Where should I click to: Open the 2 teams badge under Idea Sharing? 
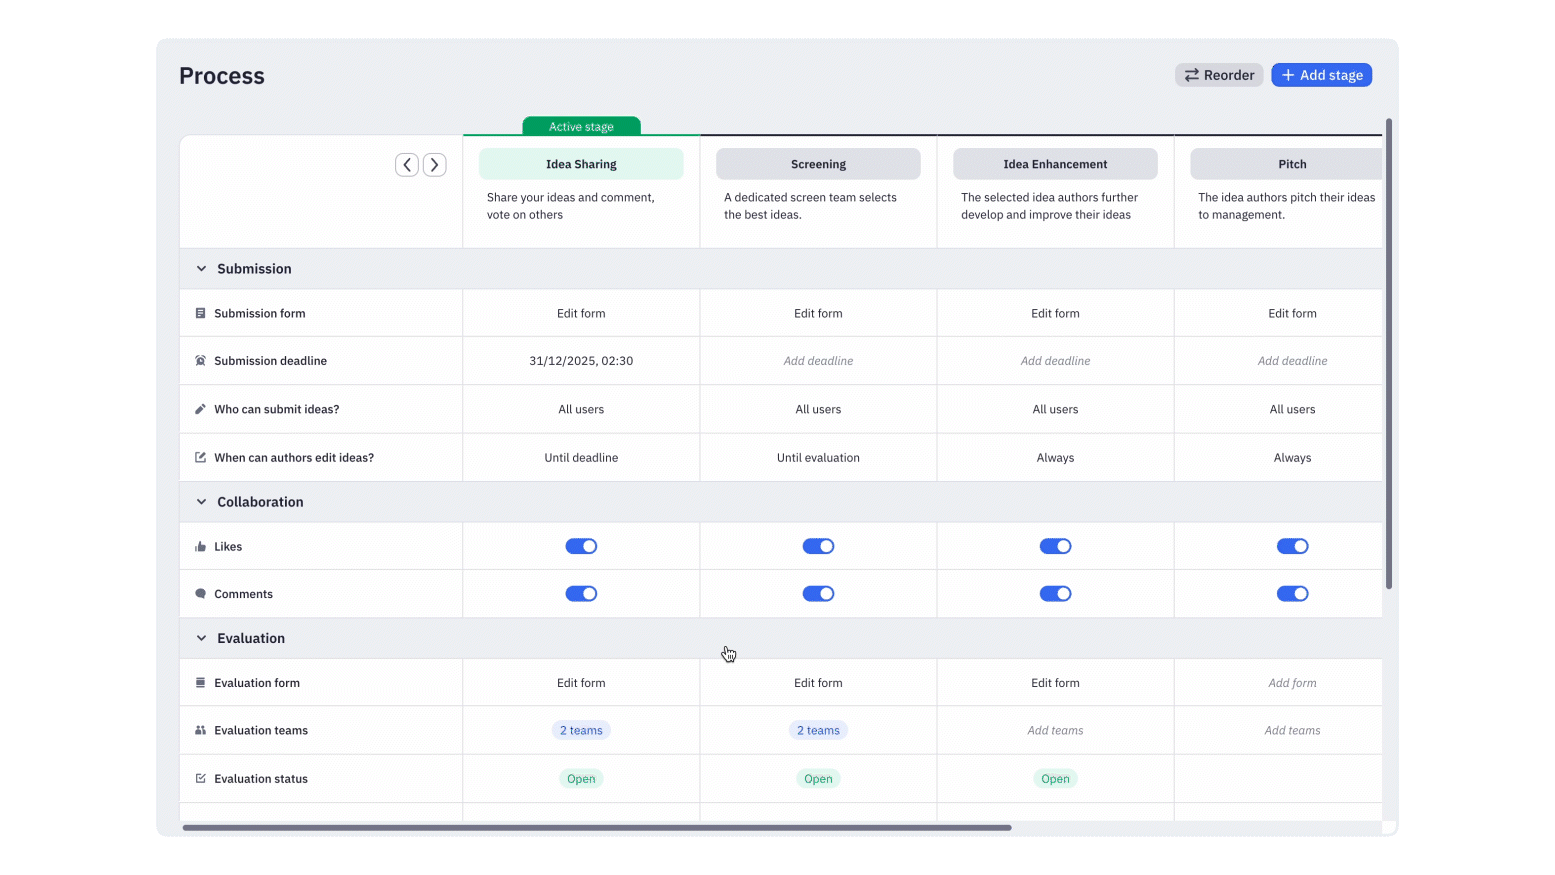click(x=581, y=731)
